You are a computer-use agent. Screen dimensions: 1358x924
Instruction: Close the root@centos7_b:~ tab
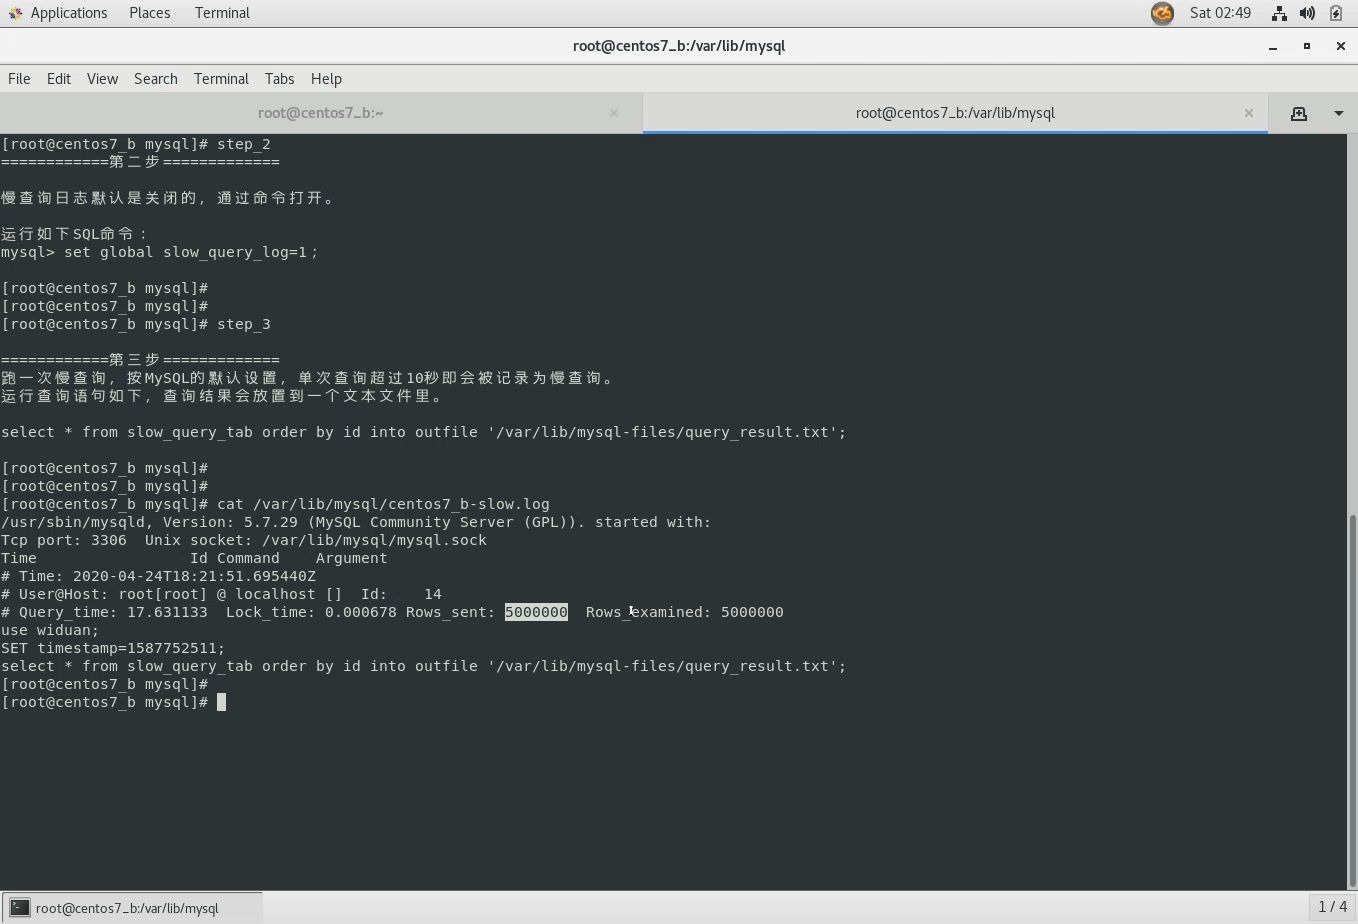click(613, 113)
